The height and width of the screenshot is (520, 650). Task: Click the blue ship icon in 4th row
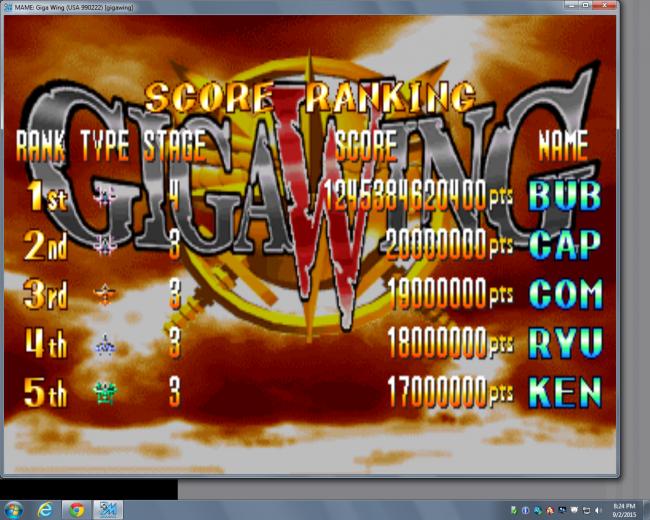105,345
